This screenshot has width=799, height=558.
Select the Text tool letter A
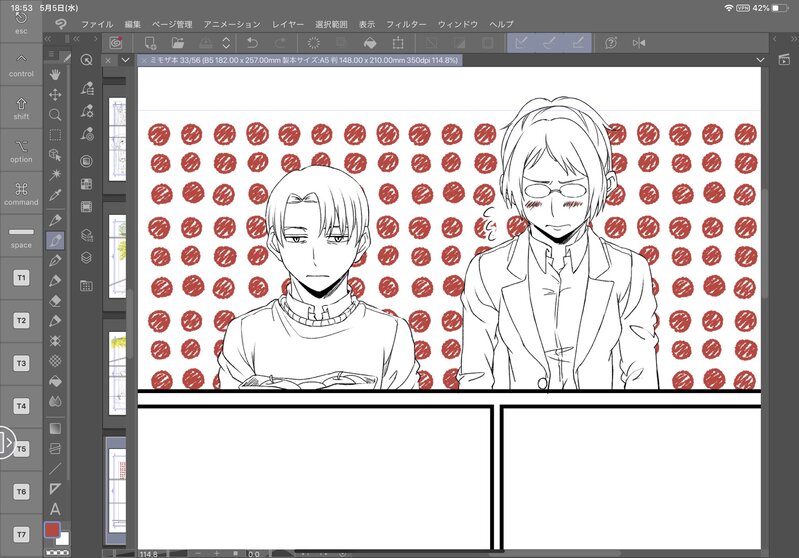click(55, 509)
